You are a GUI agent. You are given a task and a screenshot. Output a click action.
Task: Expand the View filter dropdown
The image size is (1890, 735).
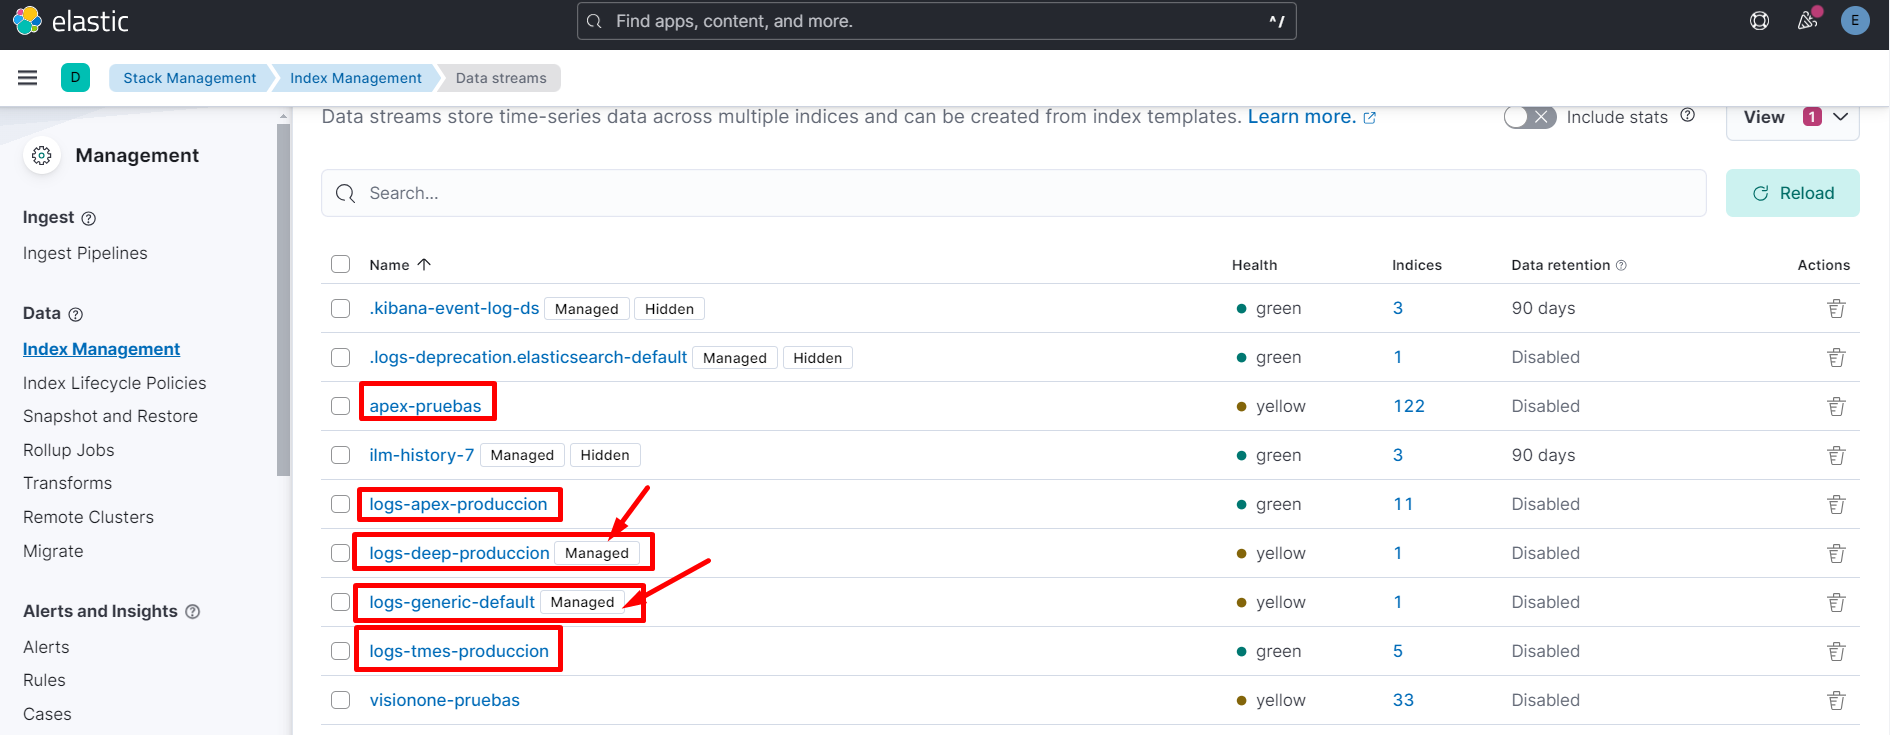1793,118
